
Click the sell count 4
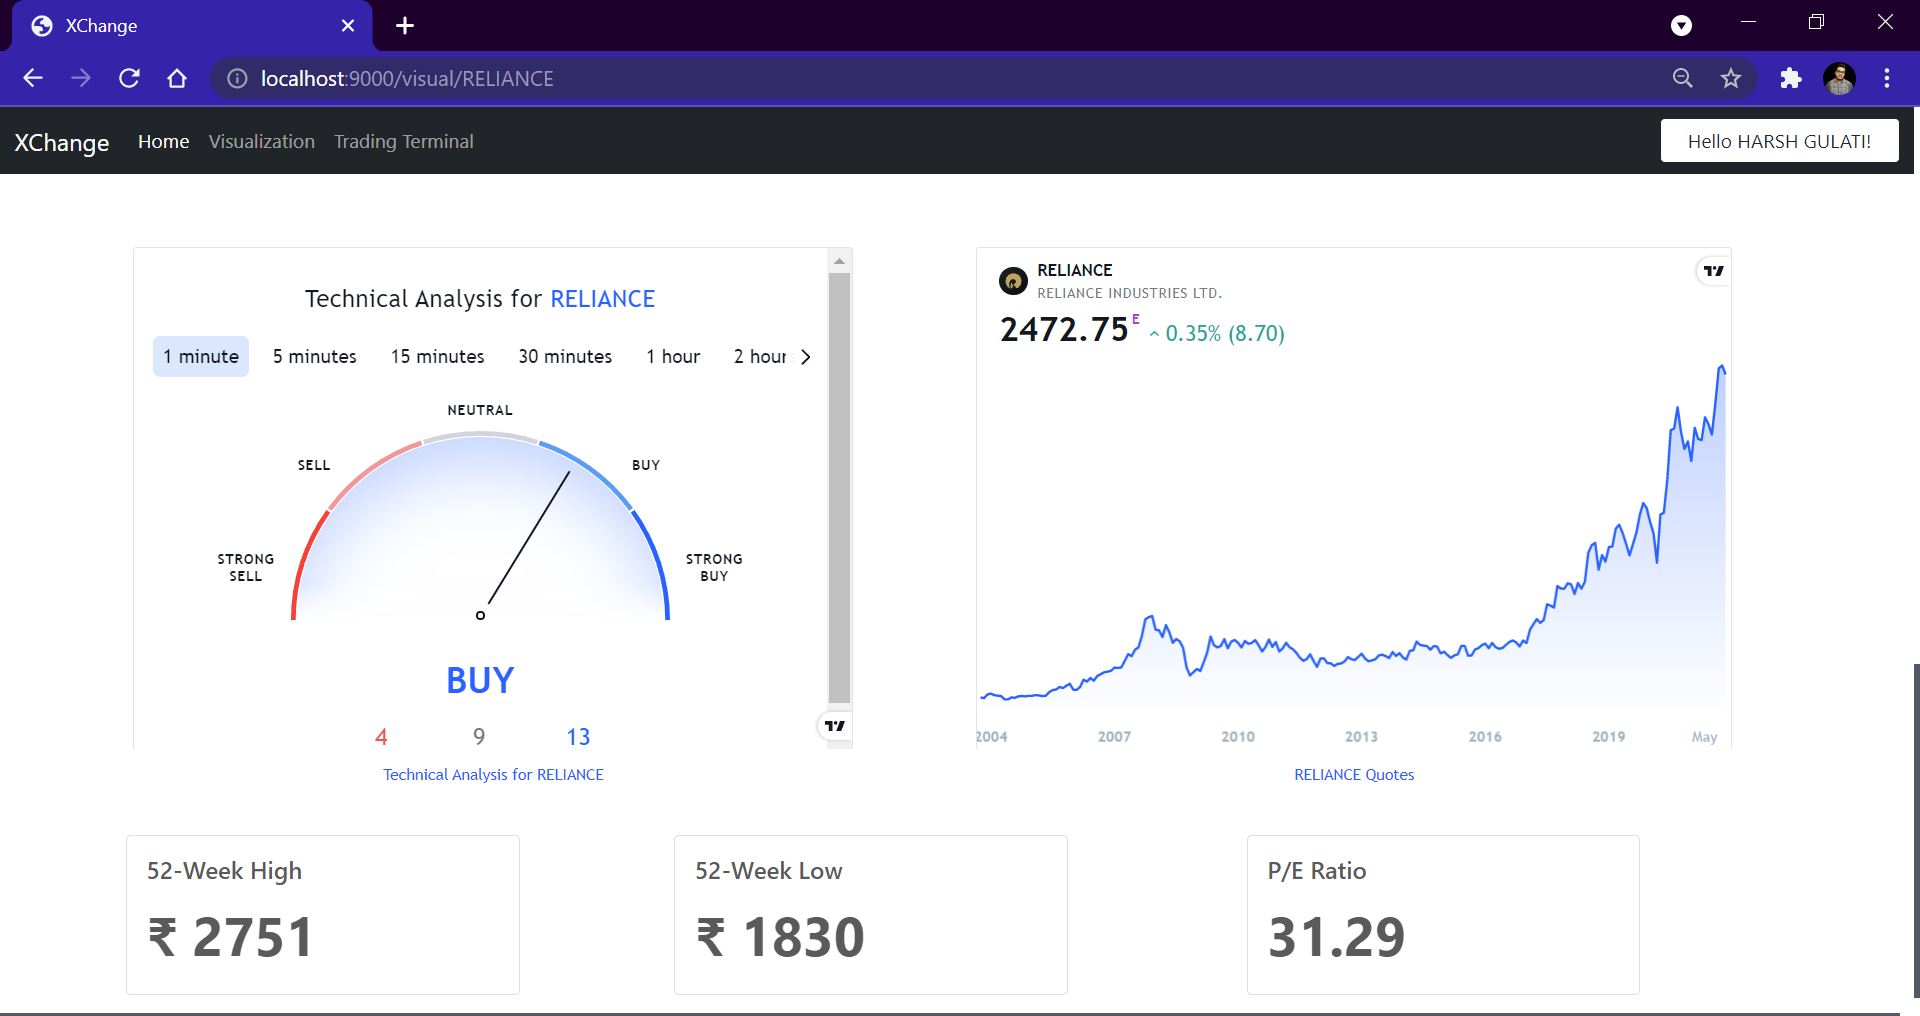pos(381,738)
